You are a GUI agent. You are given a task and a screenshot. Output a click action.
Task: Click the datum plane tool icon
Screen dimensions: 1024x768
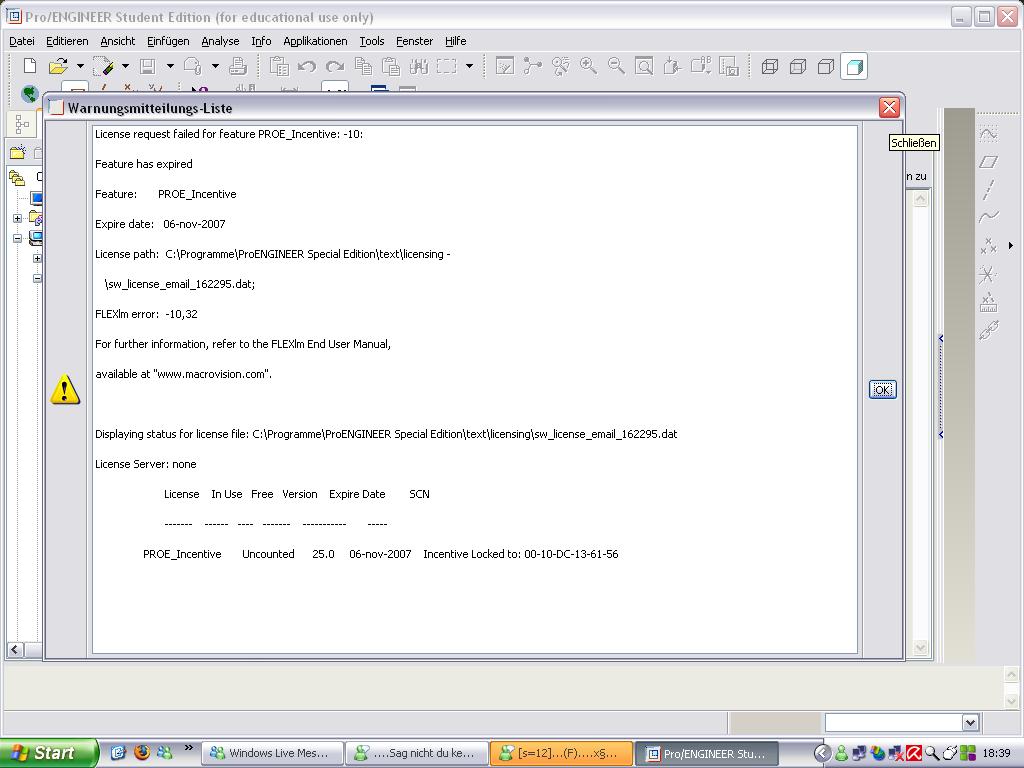989,161
